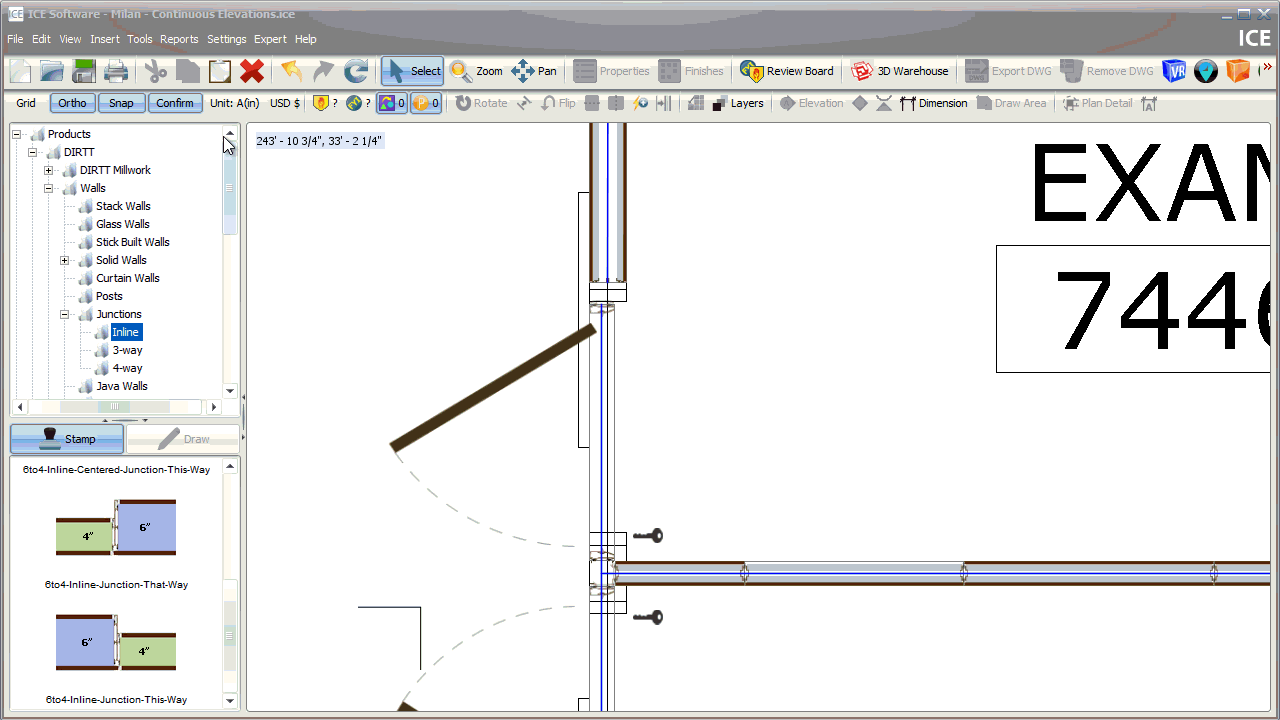Click the Dimension tool
Image resolution: width=1280 pixels, height=720 pixels.
click(934, 103)
